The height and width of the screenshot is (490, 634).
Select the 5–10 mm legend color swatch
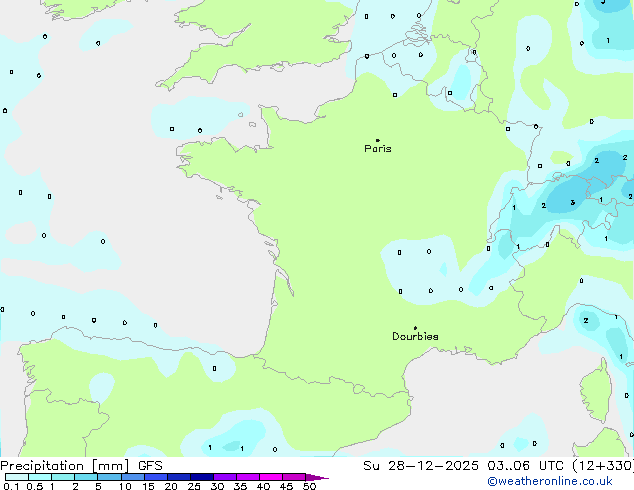point(109,477)
